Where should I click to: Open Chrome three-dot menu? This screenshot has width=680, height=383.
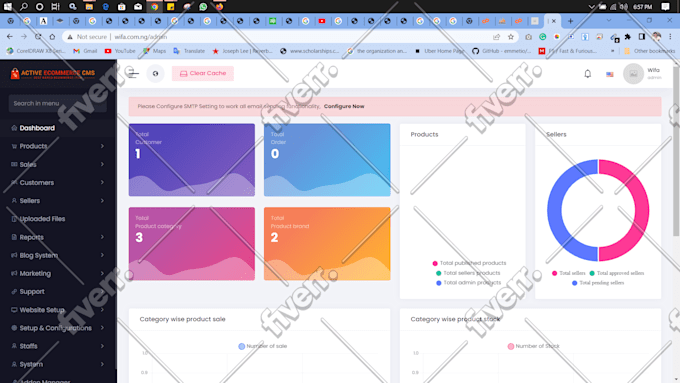point(670,37)
